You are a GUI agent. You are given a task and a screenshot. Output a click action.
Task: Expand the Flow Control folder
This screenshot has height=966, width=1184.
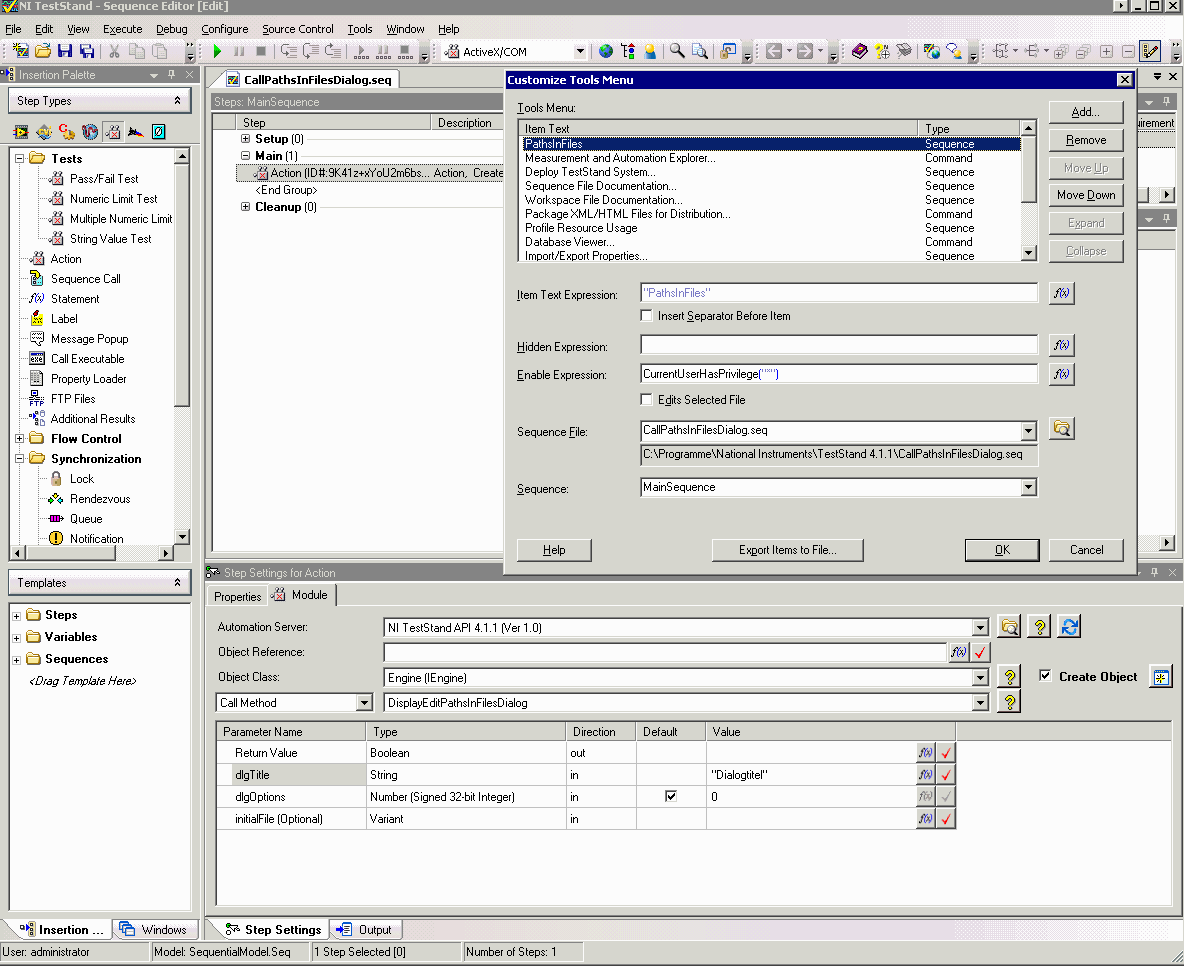click(x=20, y=439)
